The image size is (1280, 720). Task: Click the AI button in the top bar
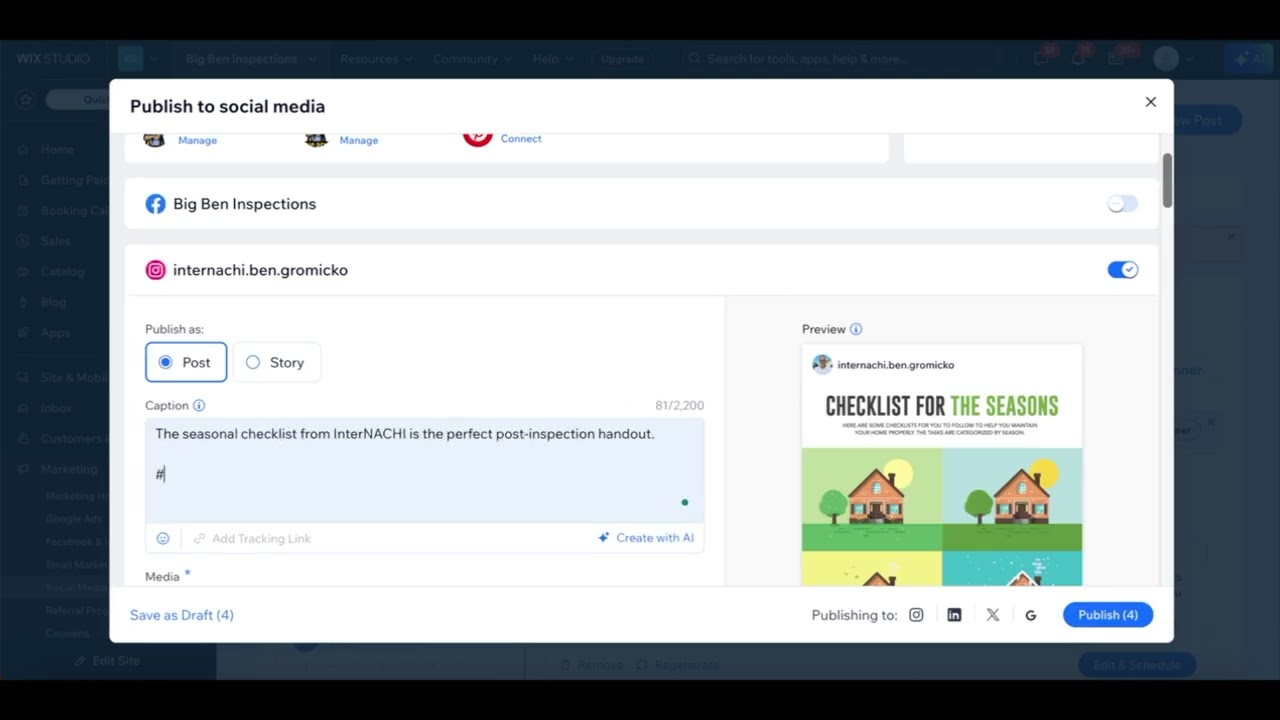click(1247, 59)
